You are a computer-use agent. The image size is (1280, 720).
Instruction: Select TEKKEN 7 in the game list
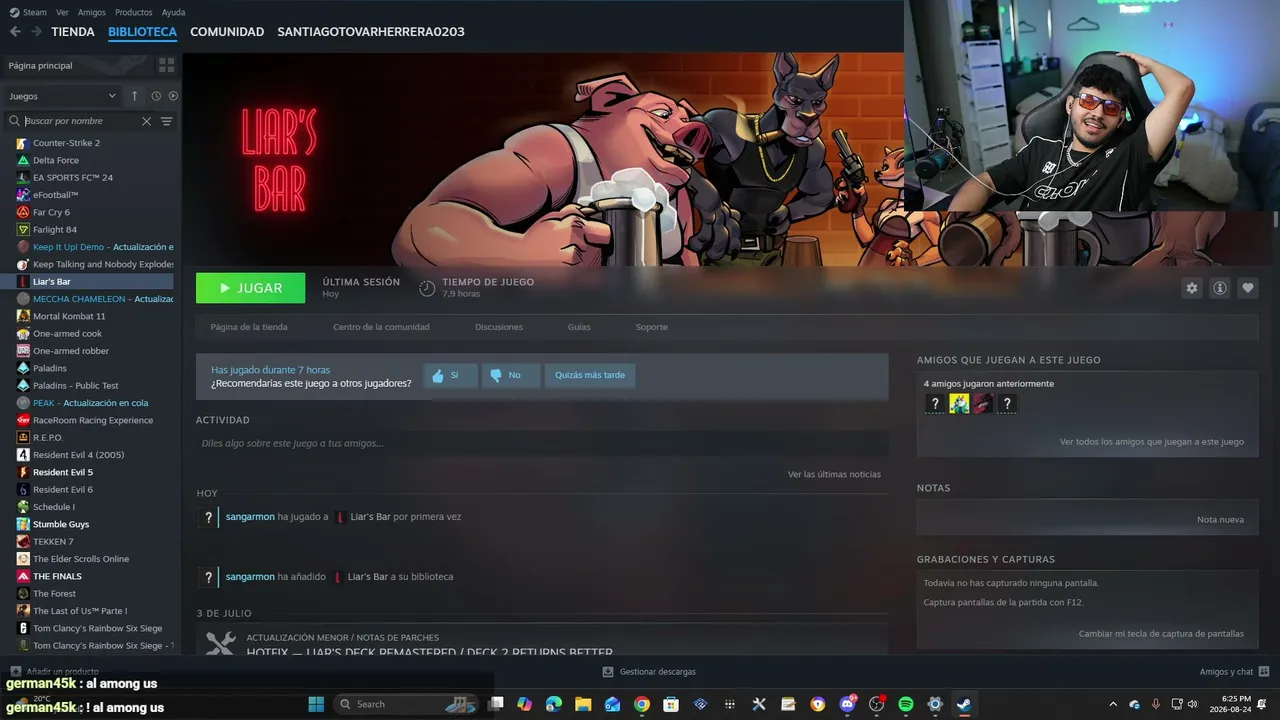tap(53, 542)
